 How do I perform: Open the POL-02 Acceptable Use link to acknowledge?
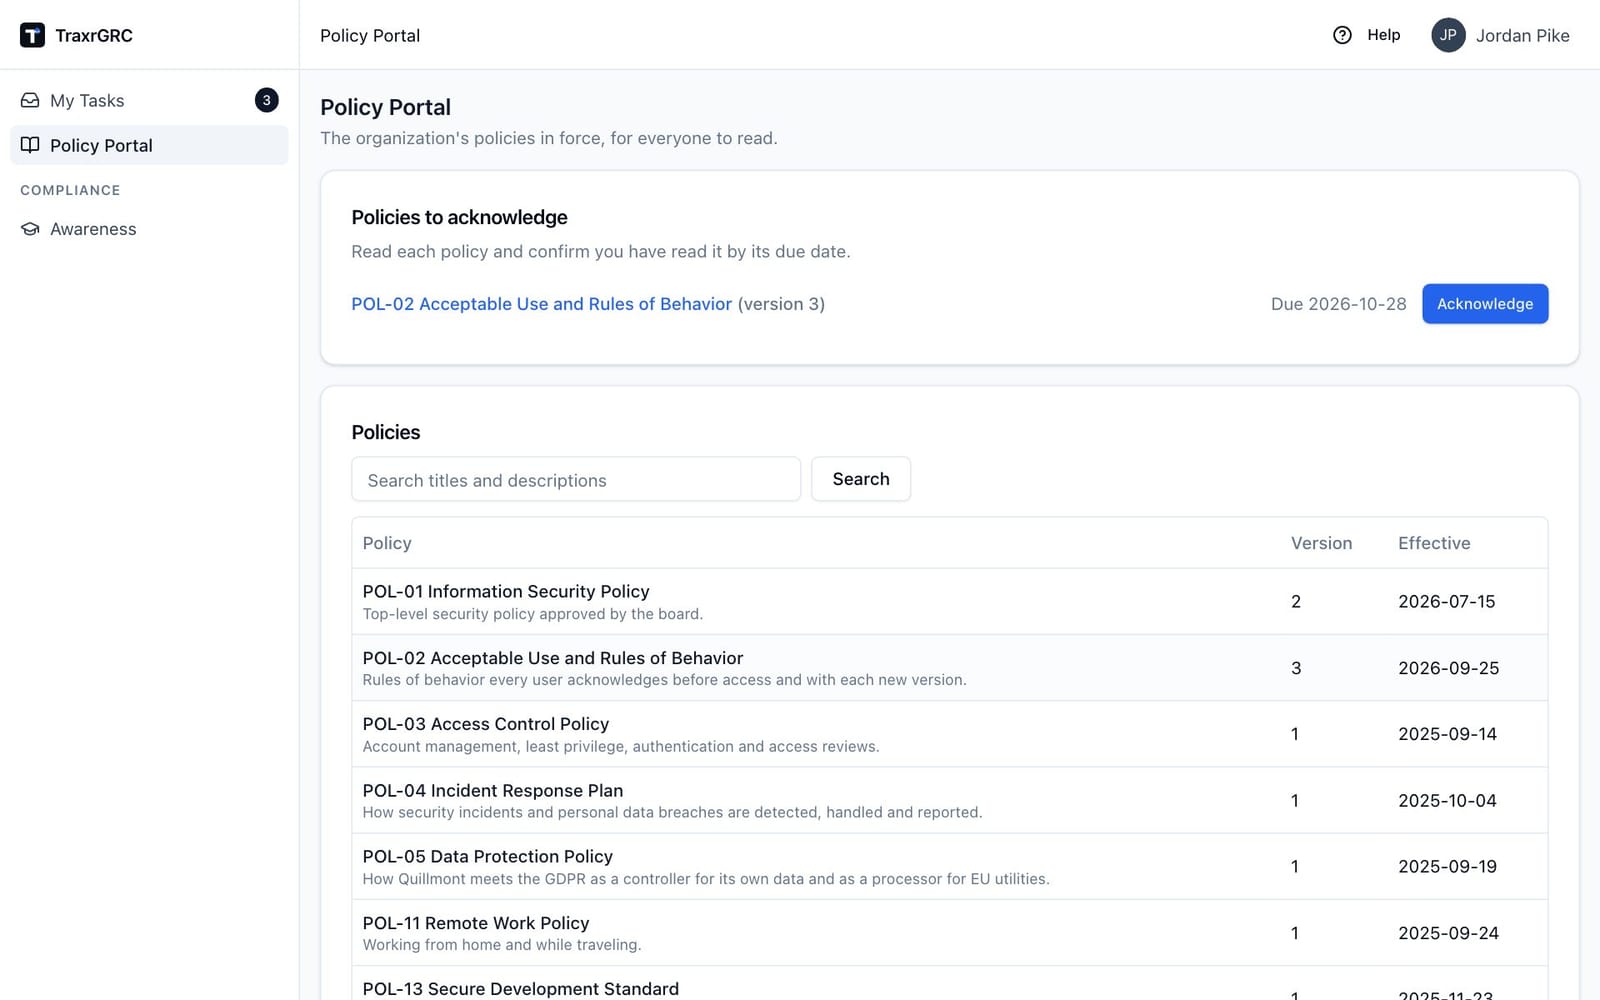pos(541,304)
